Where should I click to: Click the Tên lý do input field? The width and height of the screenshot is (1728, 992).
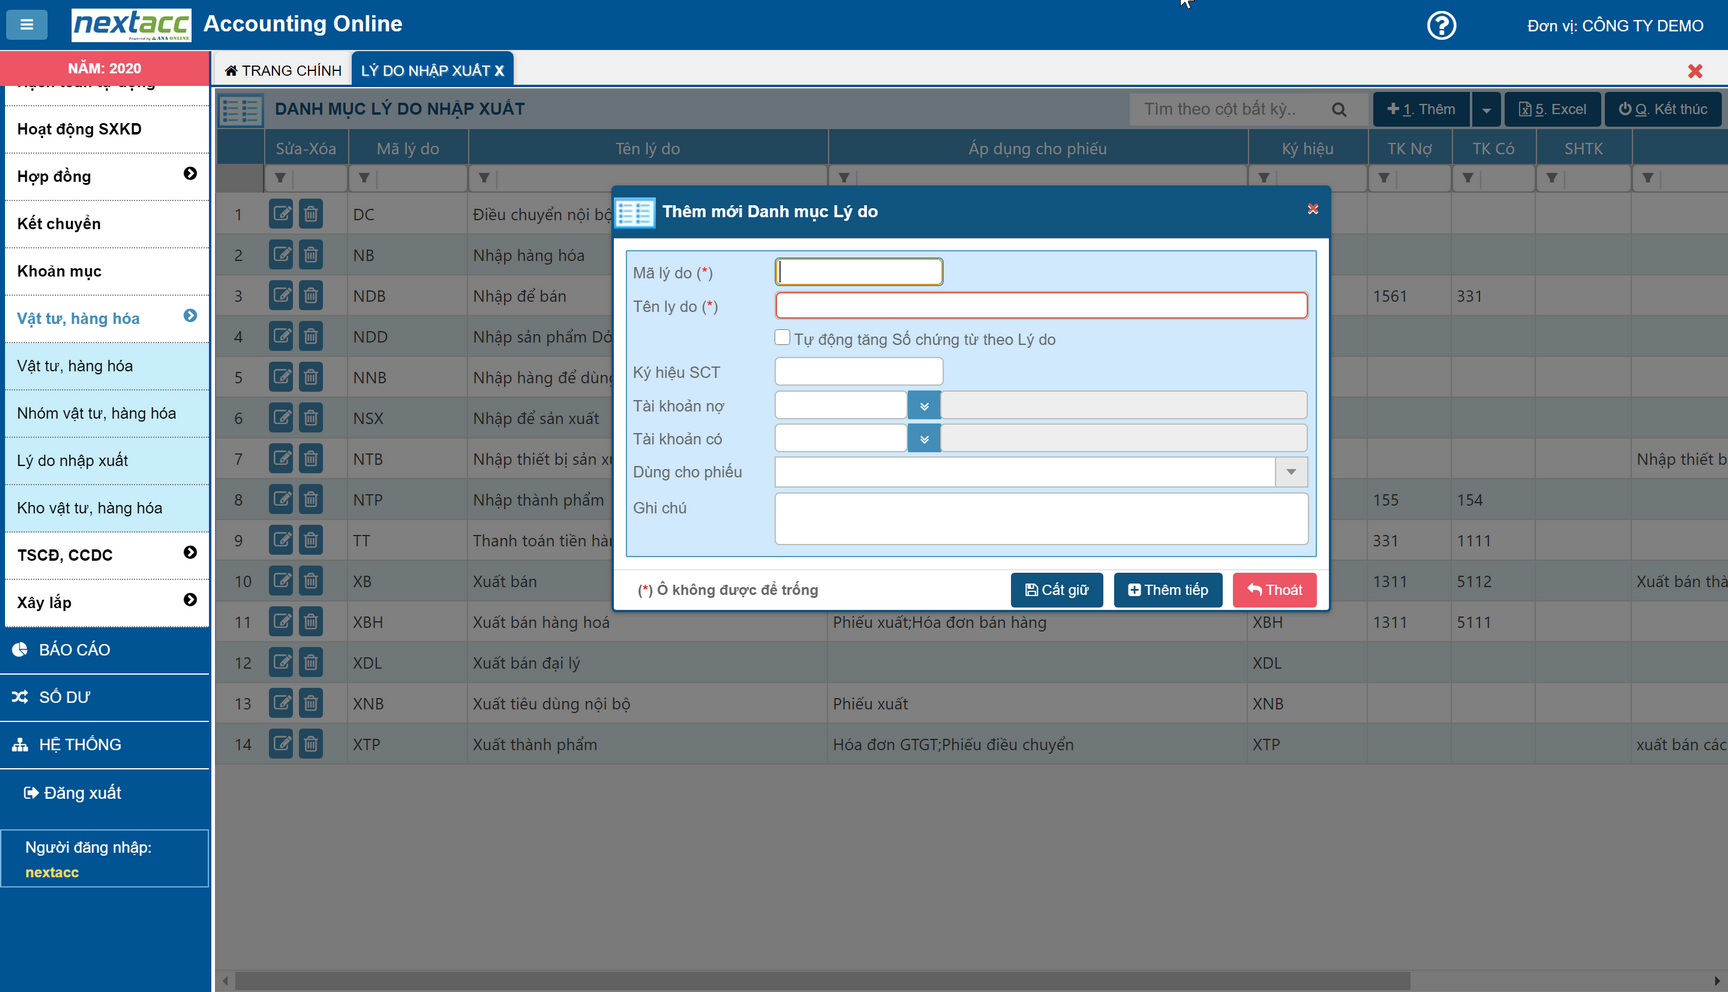pyautogui.click(x=1040, y=306)
